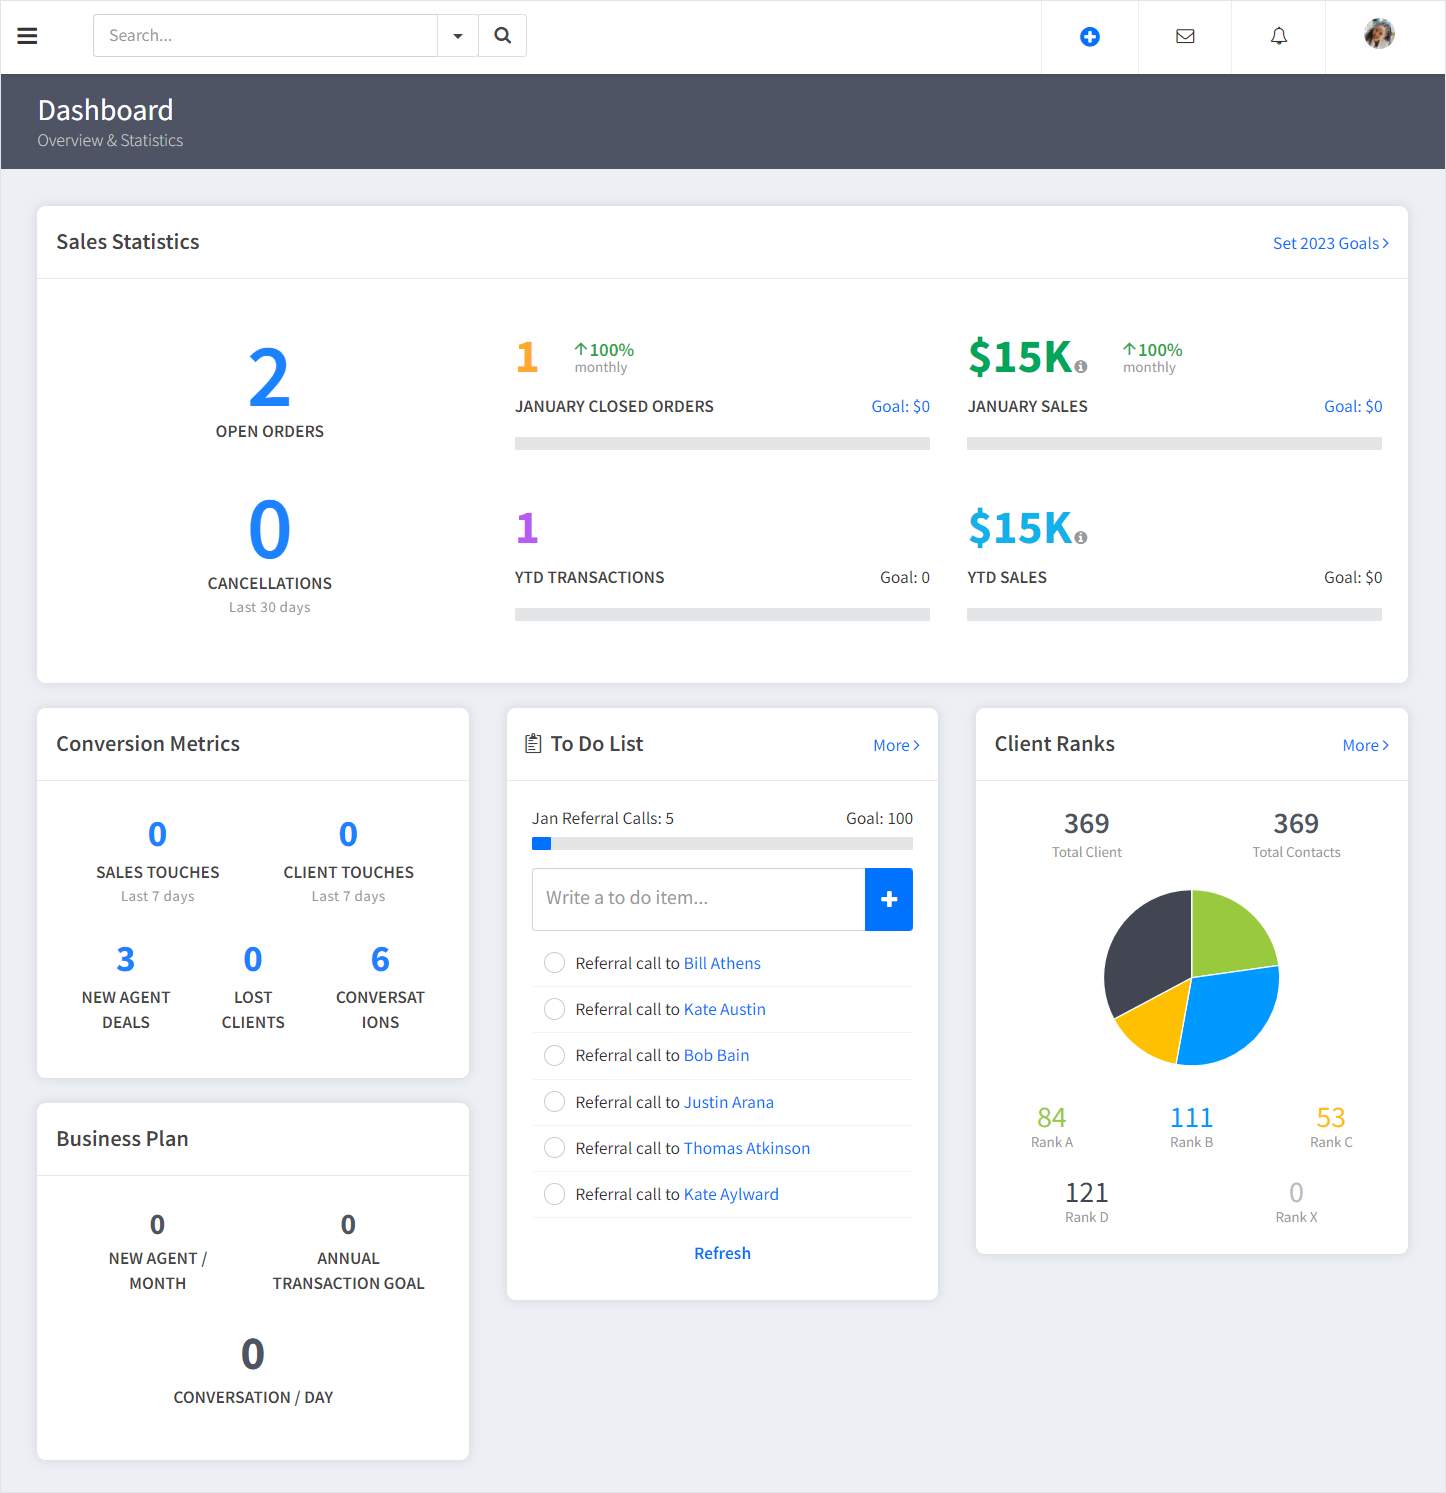Screen dimensions: 1446x1493
Task: Click Refresh under the to-do list
Action: pos(722,1253)
